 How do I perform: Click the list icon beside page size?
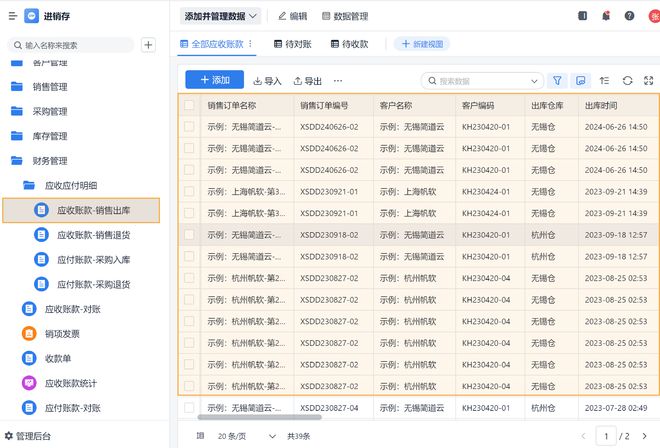[200, 436]
